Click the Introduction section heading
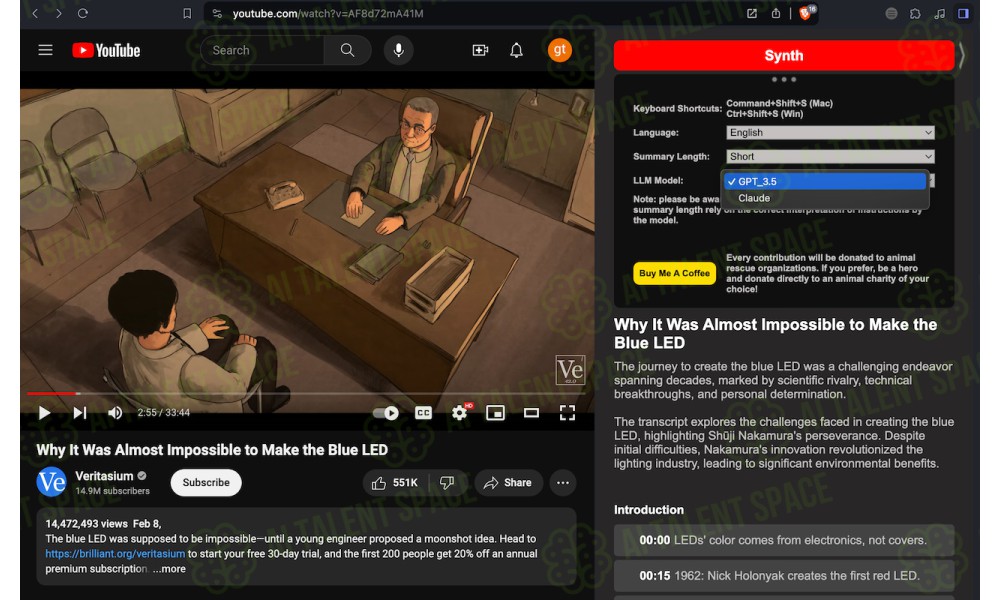Image resolution: width=1000 pixels, height=600 pixels. (x=649, y=509)
